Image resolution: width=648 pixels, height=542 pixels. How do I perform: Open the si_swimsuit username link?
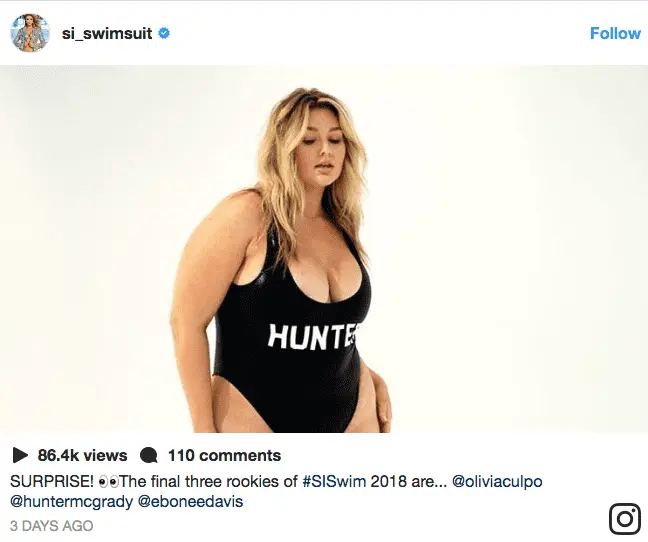click(x=107, y=33)
